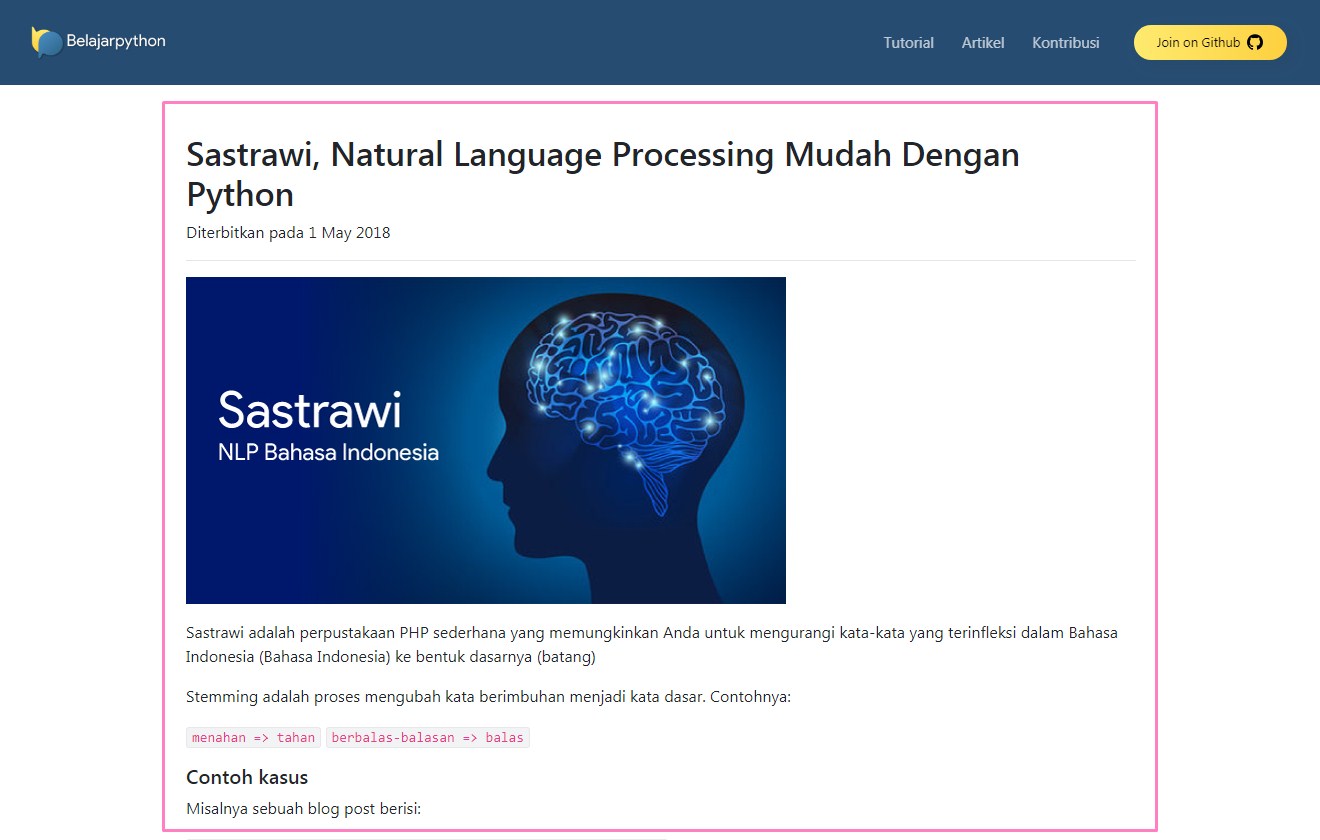Open the Kontribusi menu link
The image size is (1320, 840).
1065,43
